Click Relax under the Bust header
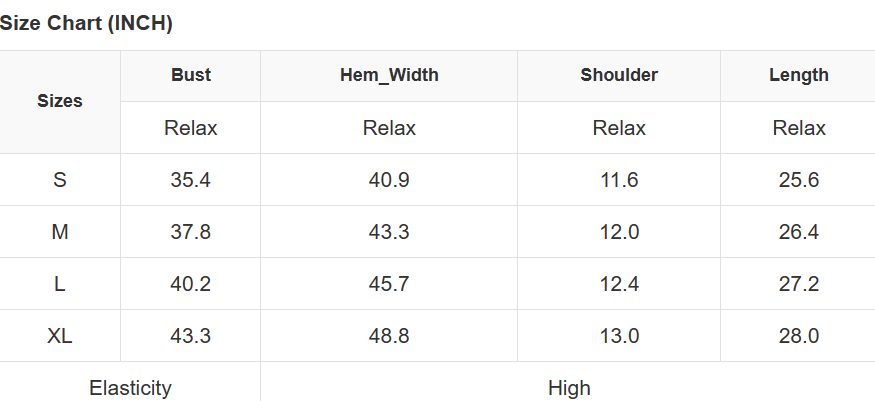This screenshot has width=875, height=401. (x=191, y=128)
